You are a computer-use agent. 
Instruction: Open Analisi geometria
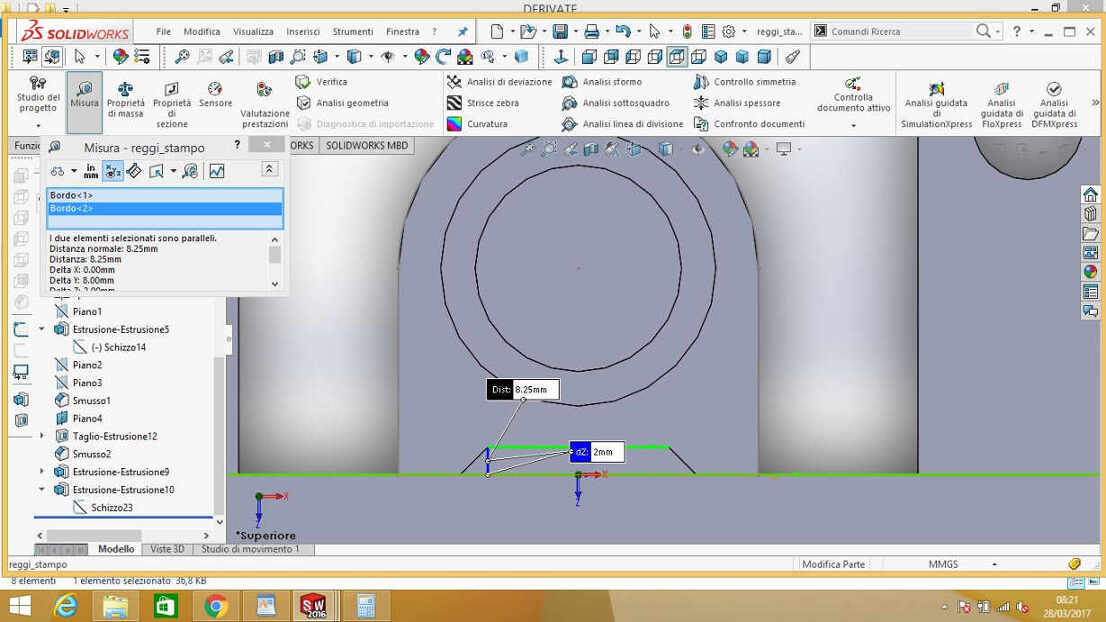342,103
